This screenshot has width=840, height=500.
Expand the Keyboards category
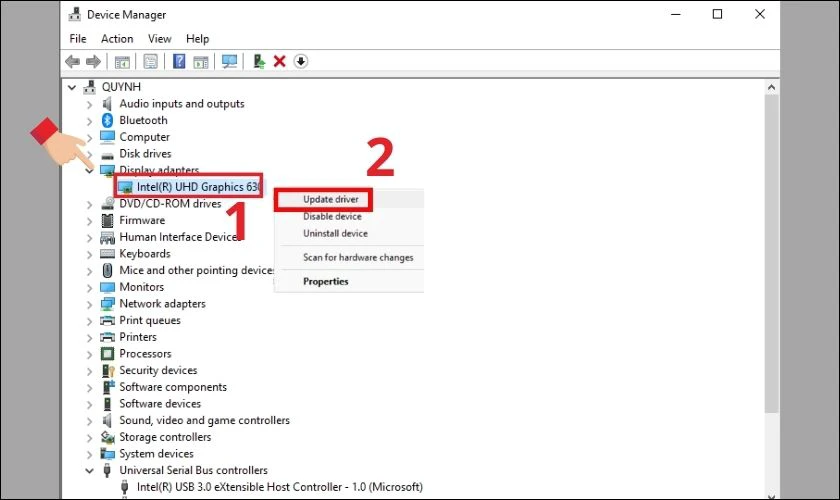[x=89, y=255]
